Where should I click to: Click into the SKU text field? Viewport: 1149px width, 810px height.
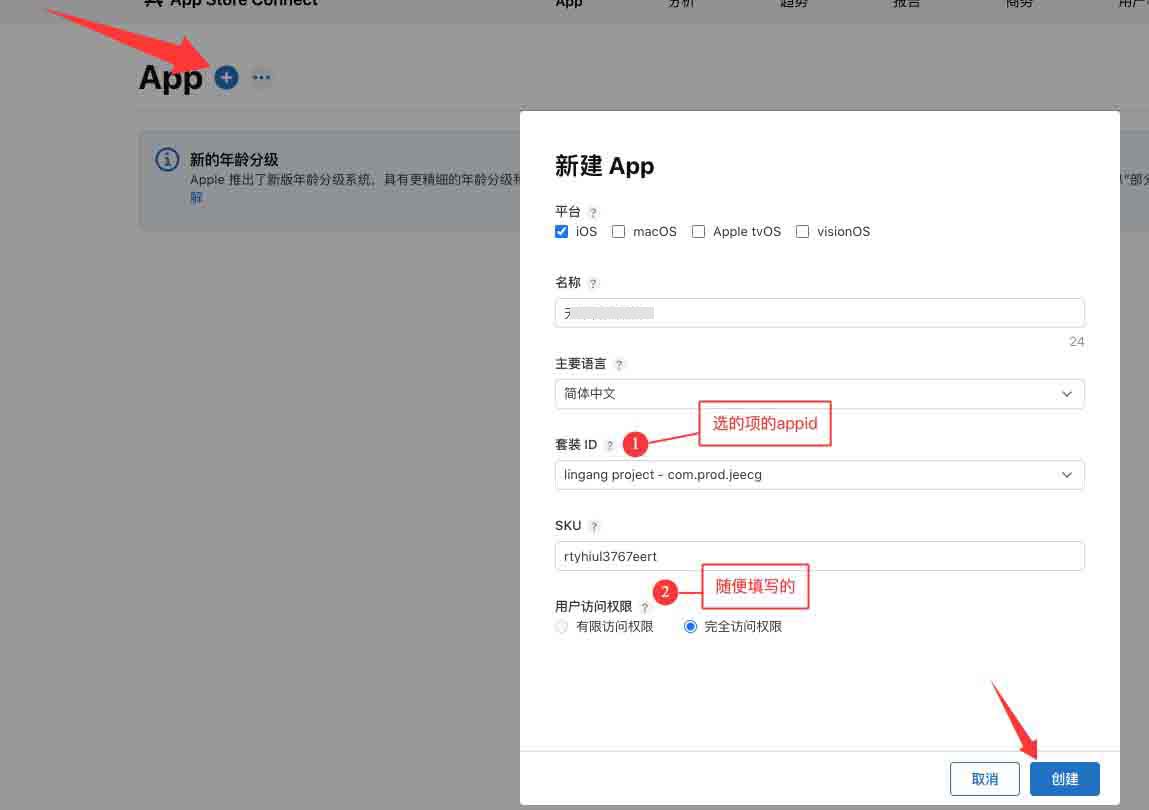point(819,556)
